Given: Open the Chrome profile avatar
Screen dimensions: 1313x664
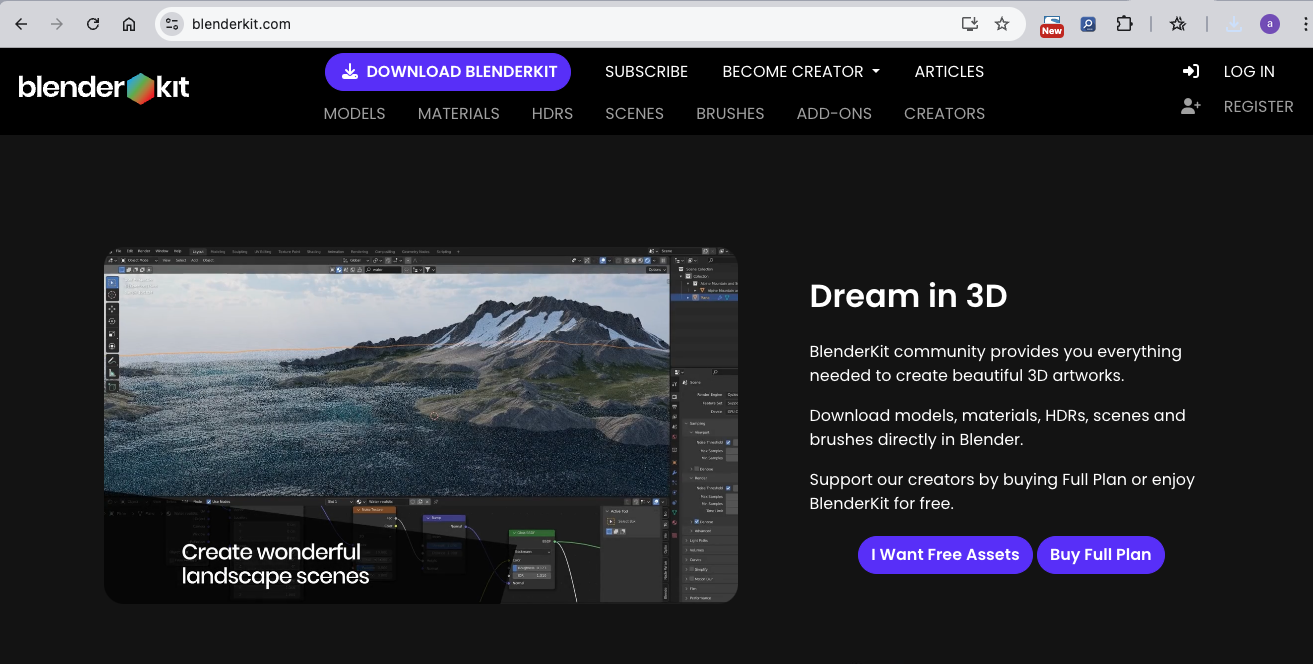Looking at the screenshot, I should [1269, 24].
